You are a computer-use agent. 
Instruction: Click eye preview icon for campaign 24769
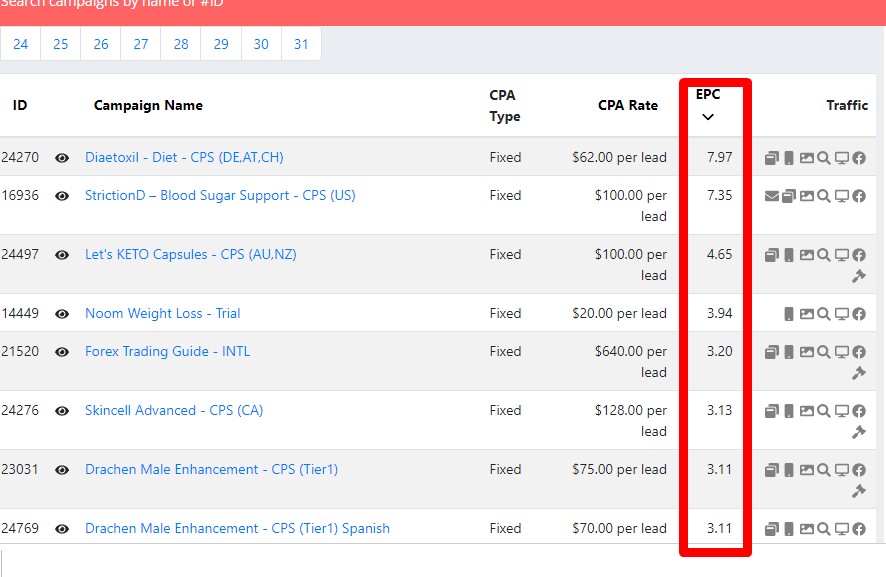point(62,529)
